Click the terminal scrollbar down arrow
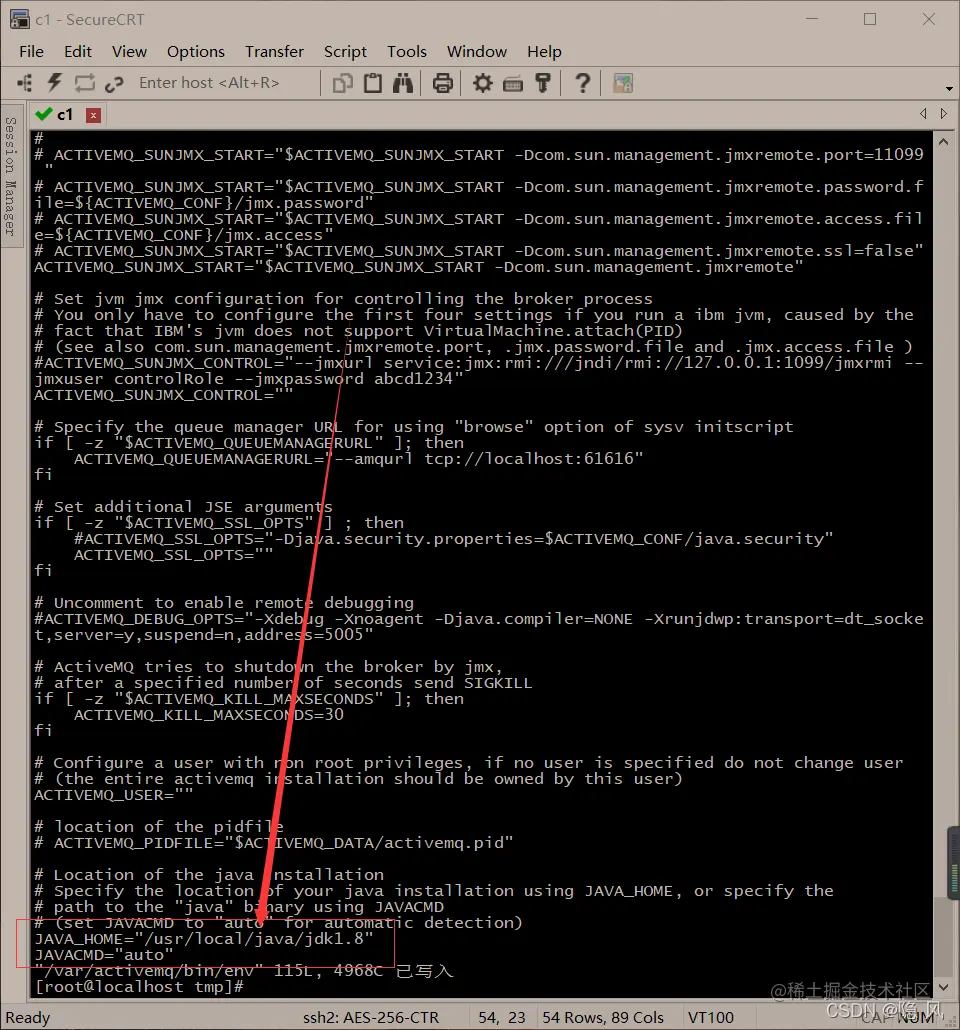 [944, 987]
